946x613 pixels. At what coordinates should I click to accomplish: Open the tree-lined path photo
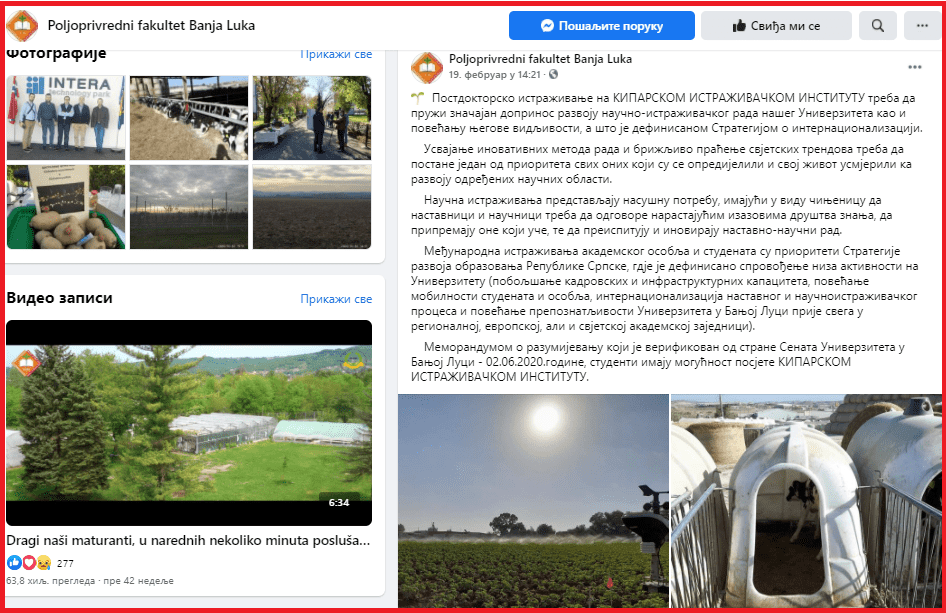coord(312,118)
